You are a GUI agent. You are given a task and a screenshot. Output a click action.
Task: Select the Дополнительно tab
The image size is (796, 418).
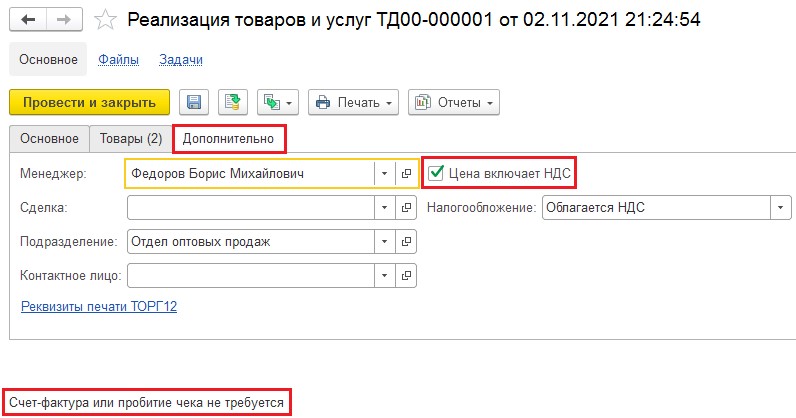(228, 139)
